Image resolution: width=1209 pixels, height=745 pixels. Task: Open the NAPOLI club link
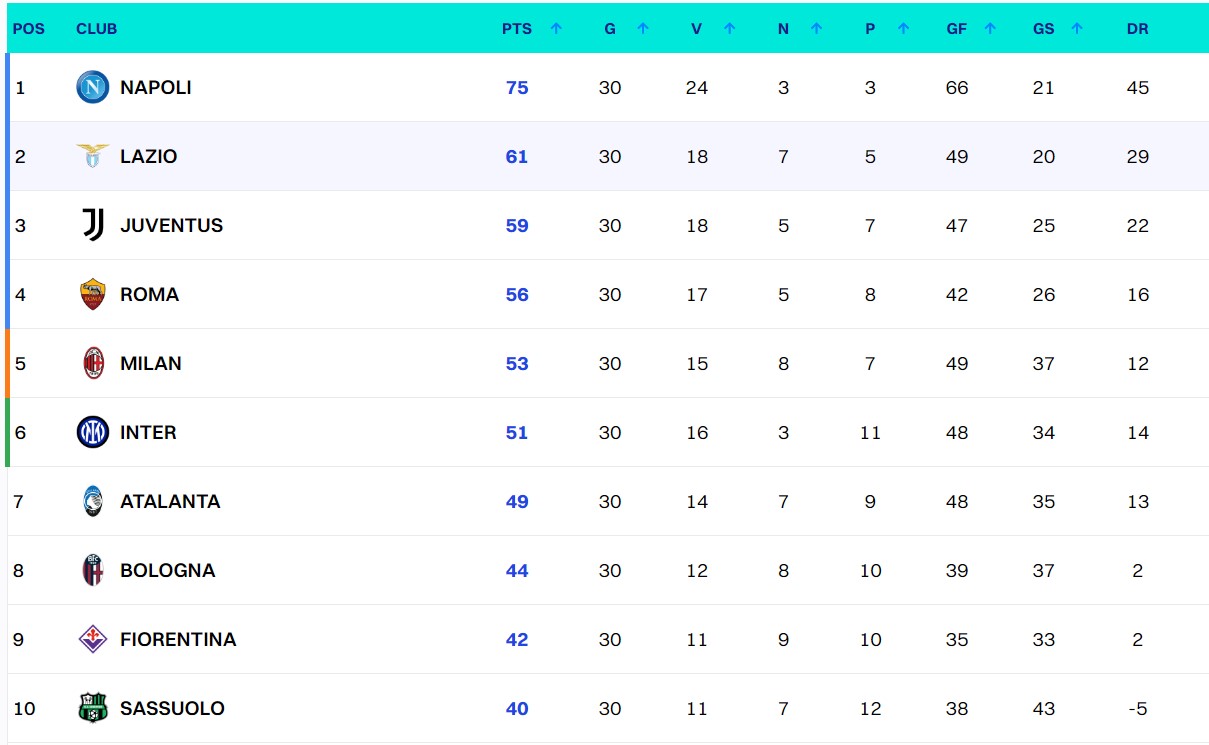(156, 87)
